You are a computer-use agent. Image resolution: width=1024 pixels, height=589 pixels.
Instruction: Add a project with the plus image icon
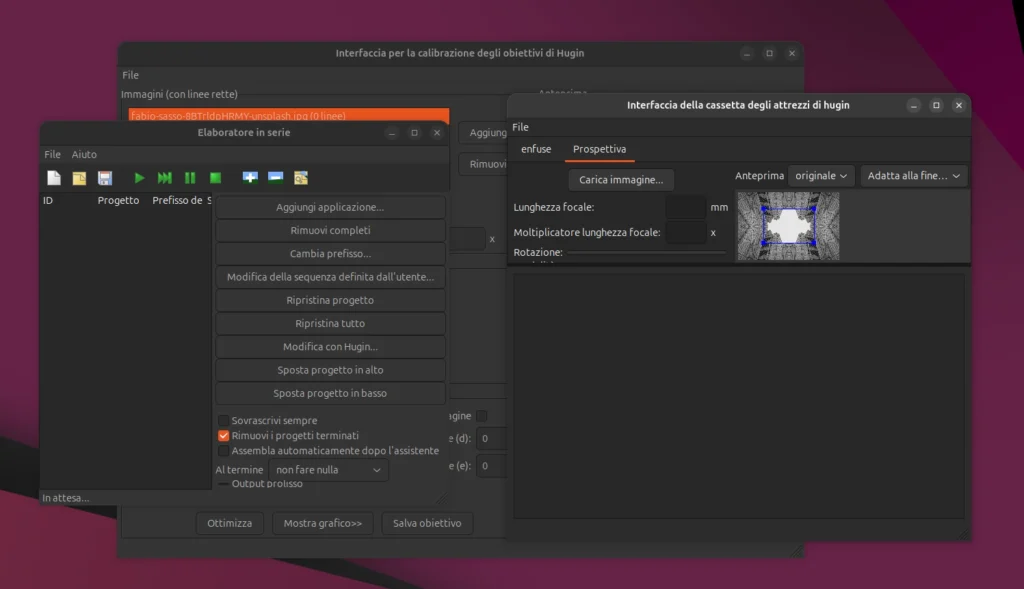pyautogui.click(x=250, y=178)
